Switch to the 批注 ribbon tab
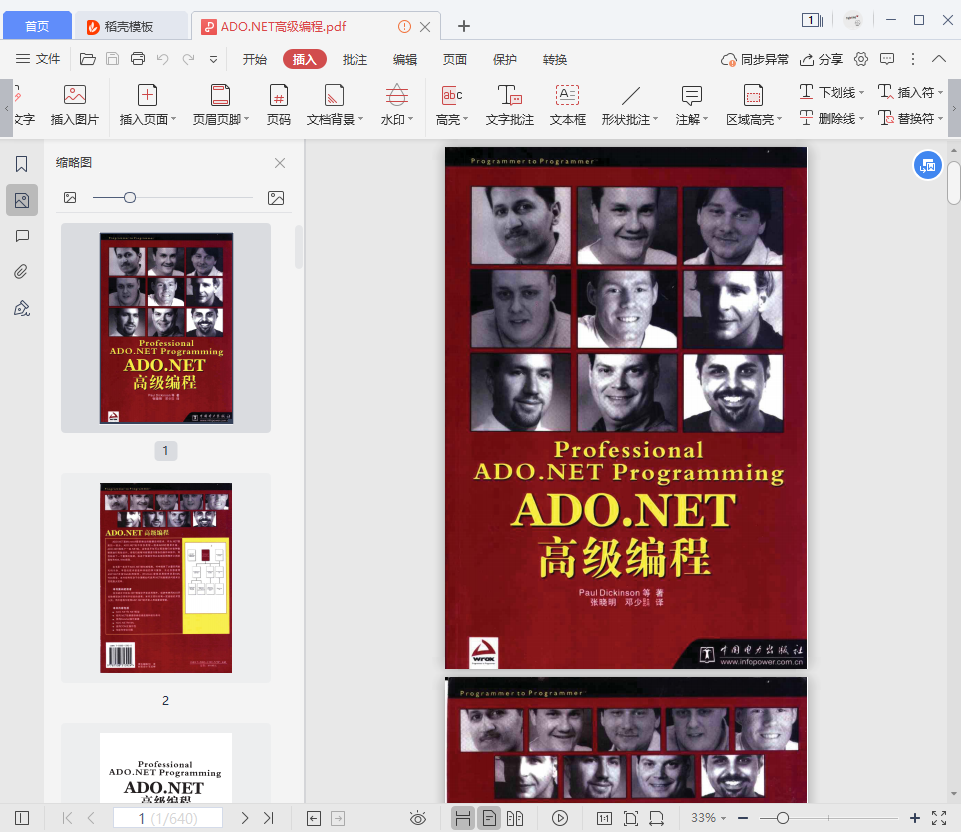Viewport: 961px width, 832px height. pos(355,59)
